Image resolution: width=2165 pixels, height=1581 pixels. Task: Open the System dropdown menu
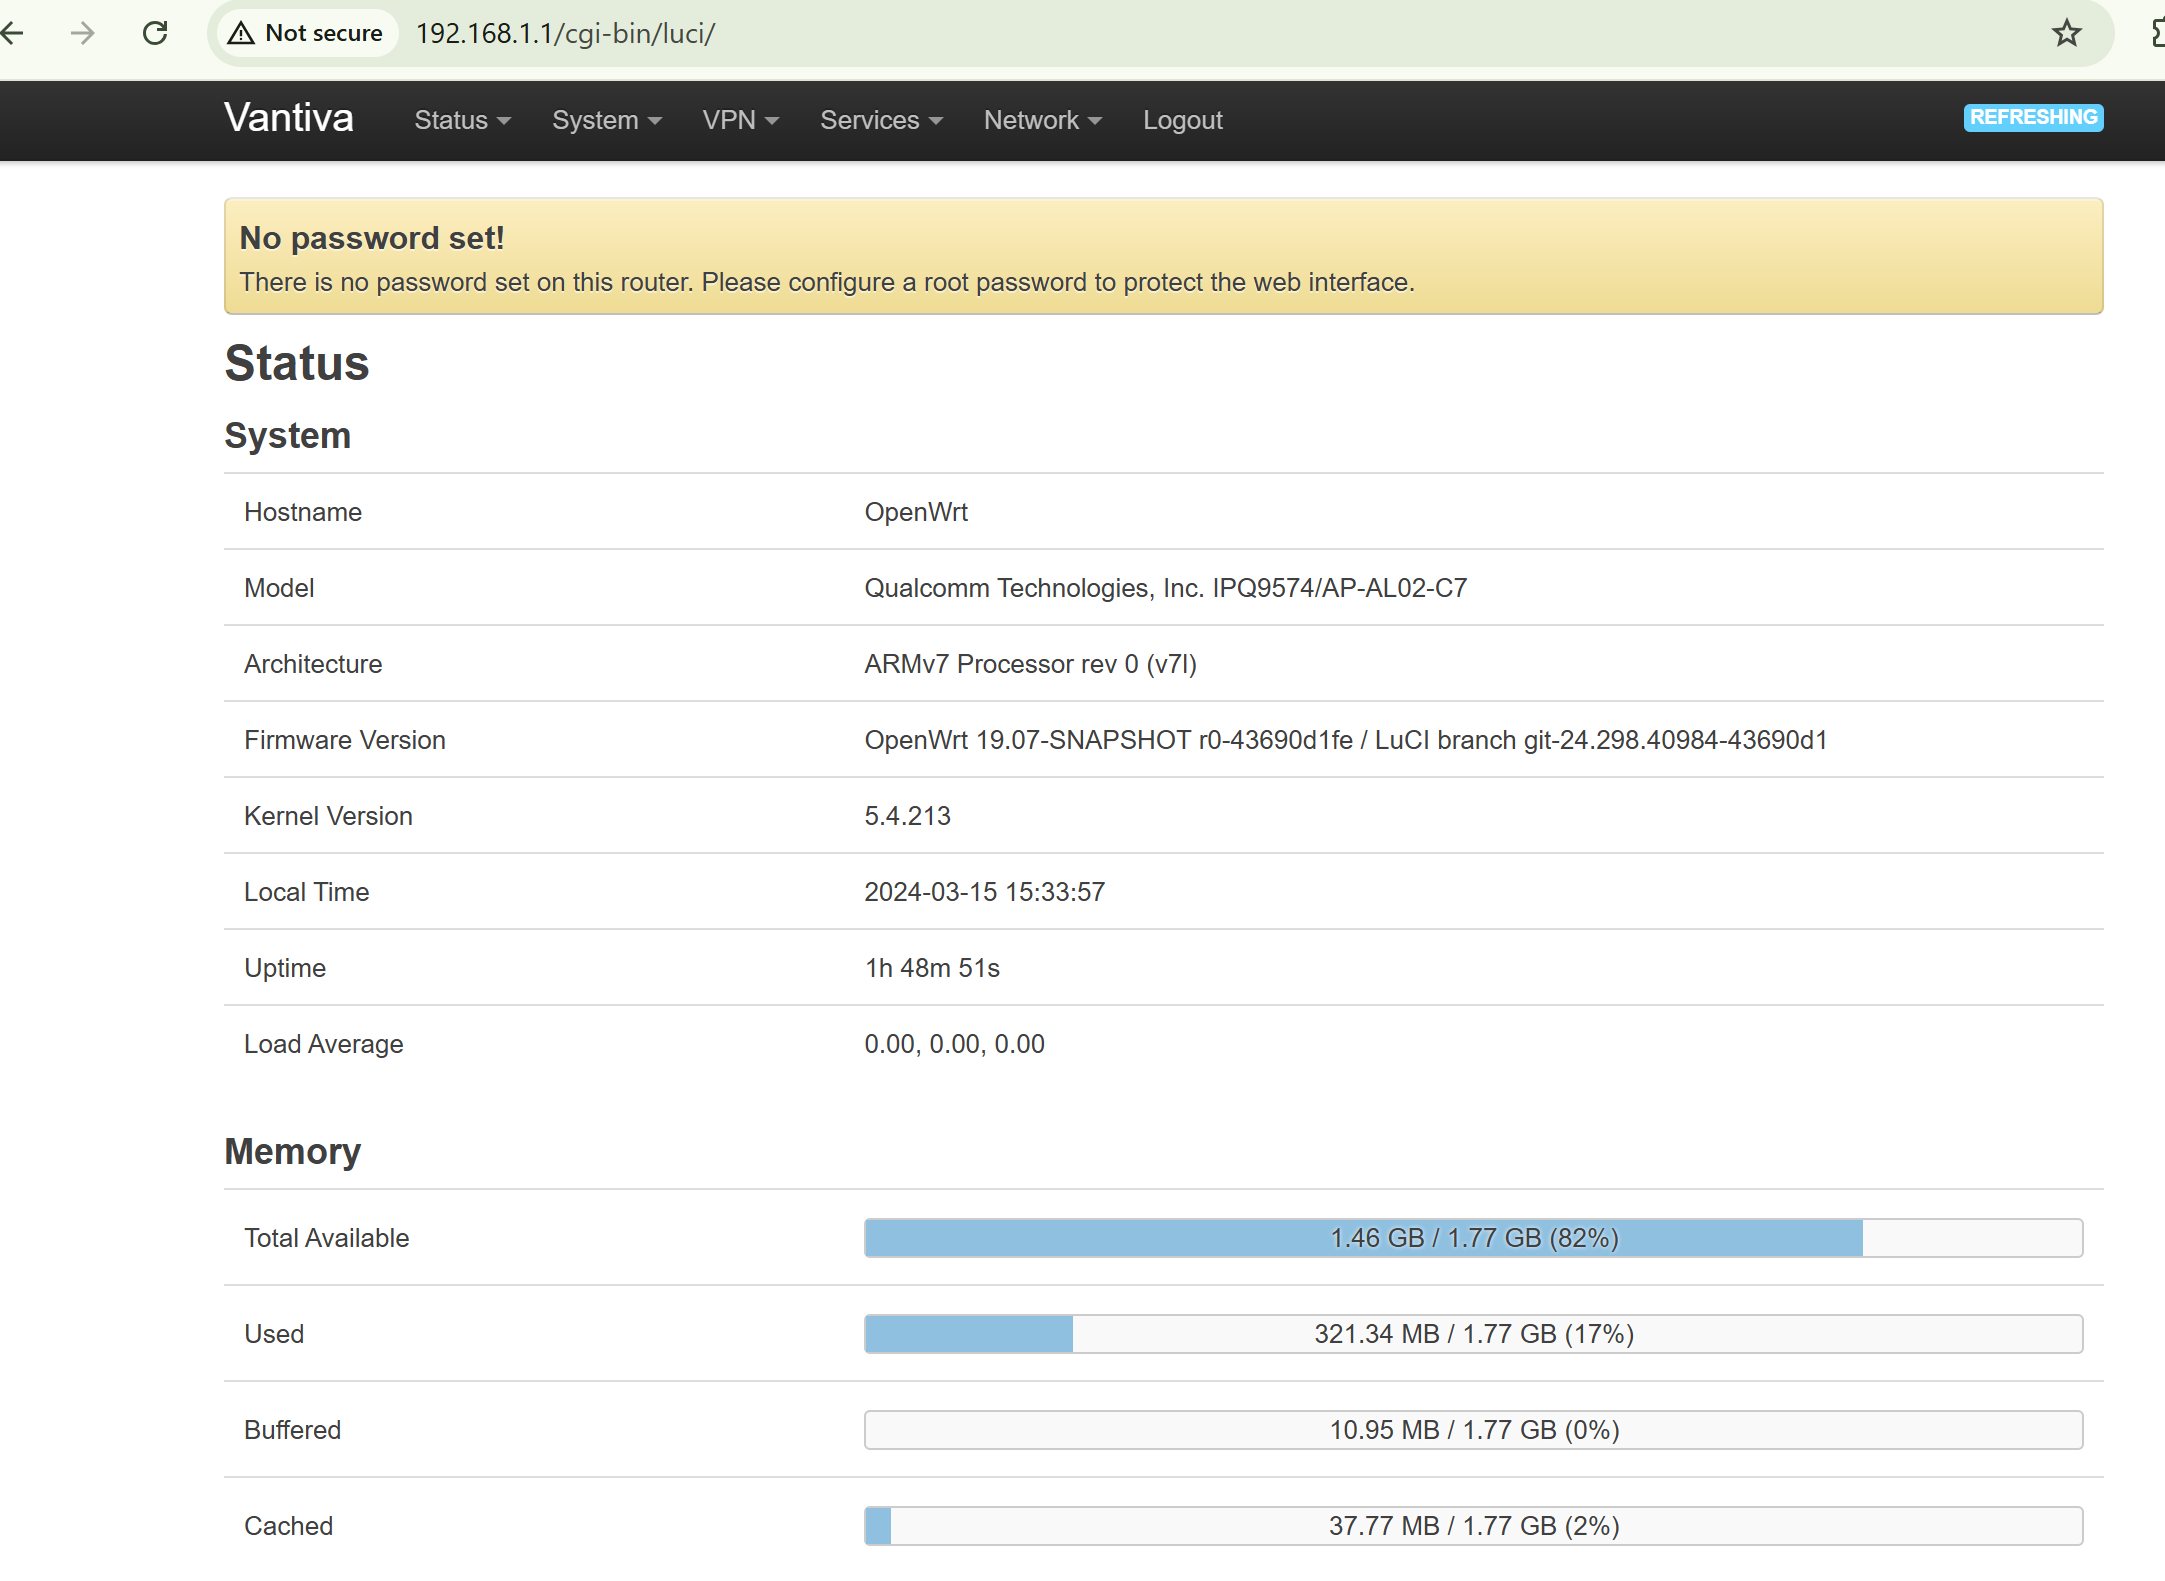tap(607, 120)
